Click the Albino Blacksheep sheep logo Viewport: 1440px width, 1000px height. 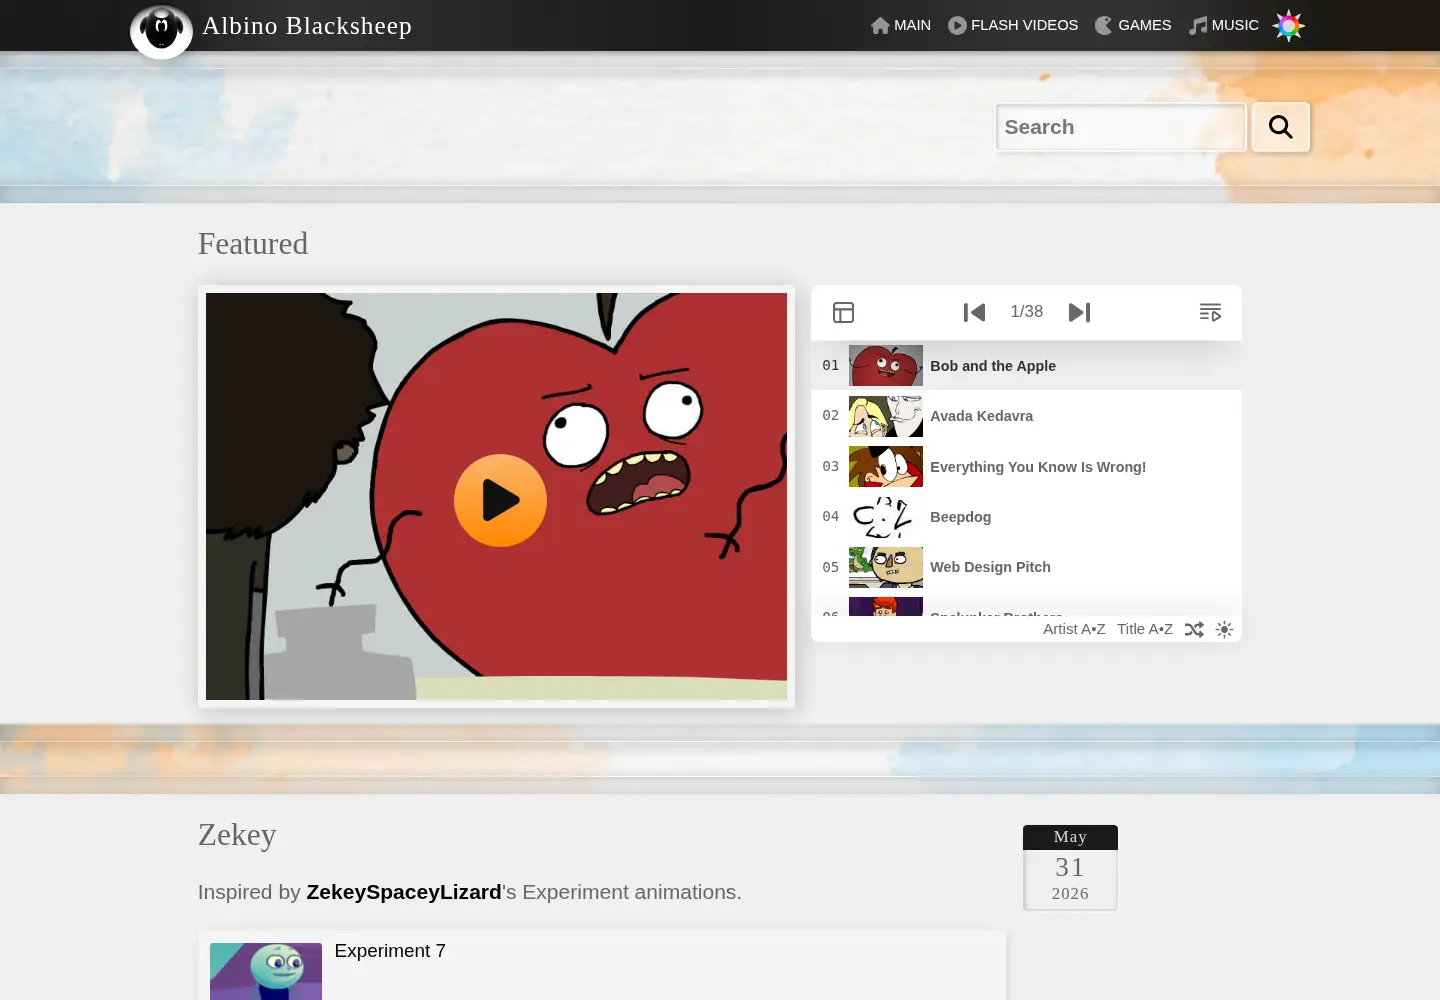pyautogui.click(x=161, y=31)
